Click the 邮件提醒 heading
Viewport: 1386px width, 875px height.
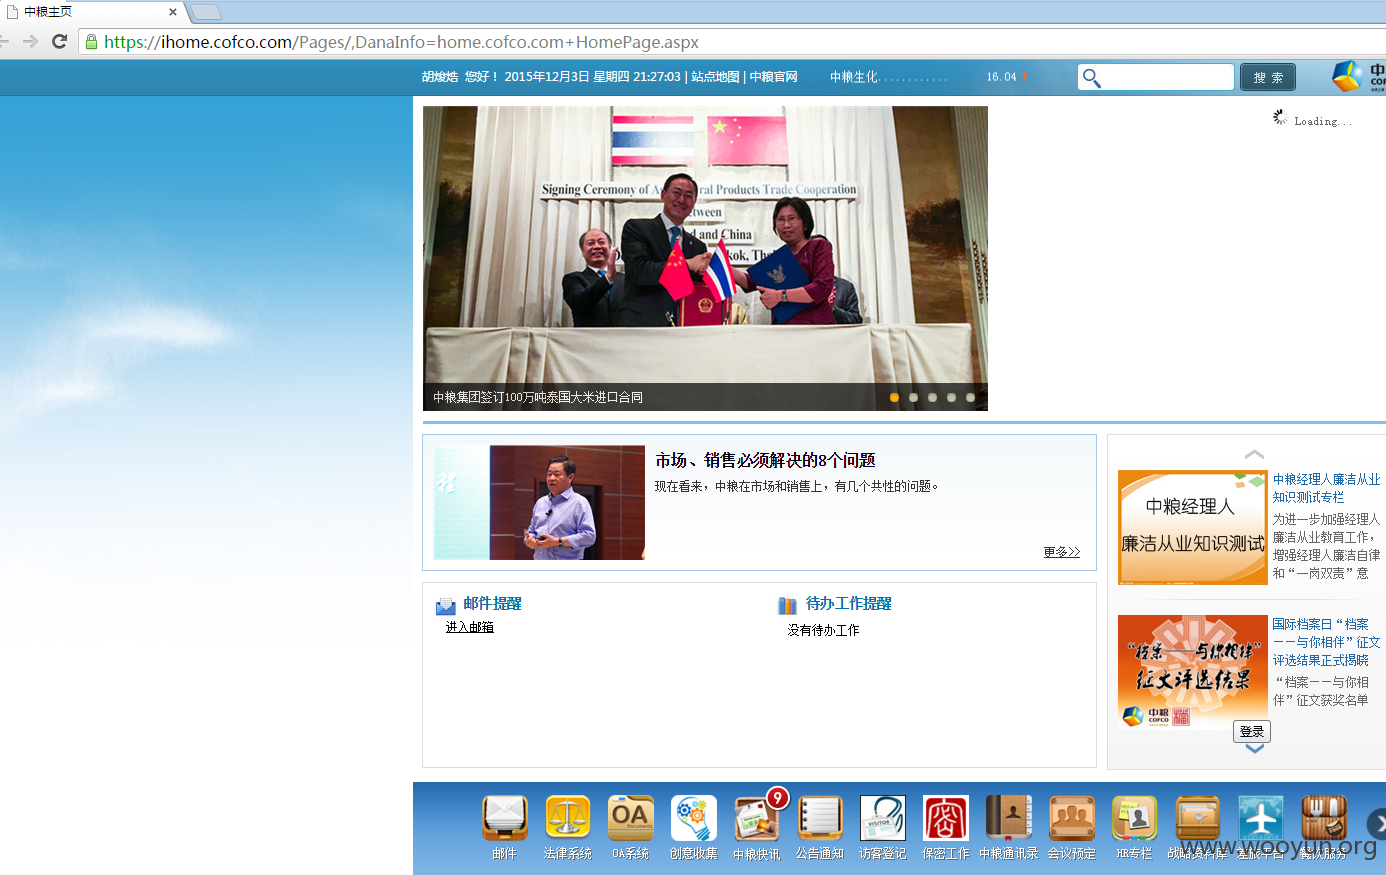[492, 603]
